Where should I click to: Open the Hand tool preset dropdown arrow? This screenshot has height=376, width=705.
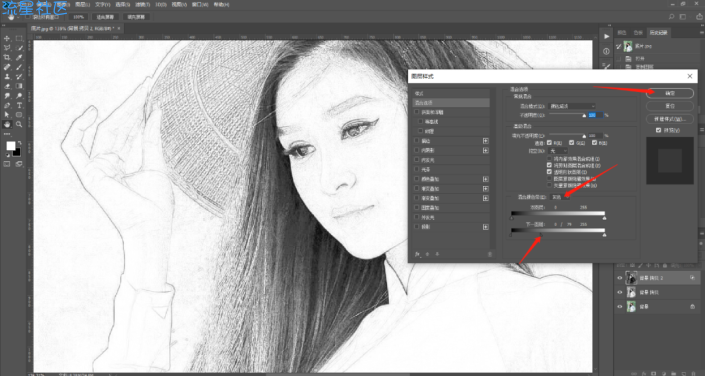18,17
